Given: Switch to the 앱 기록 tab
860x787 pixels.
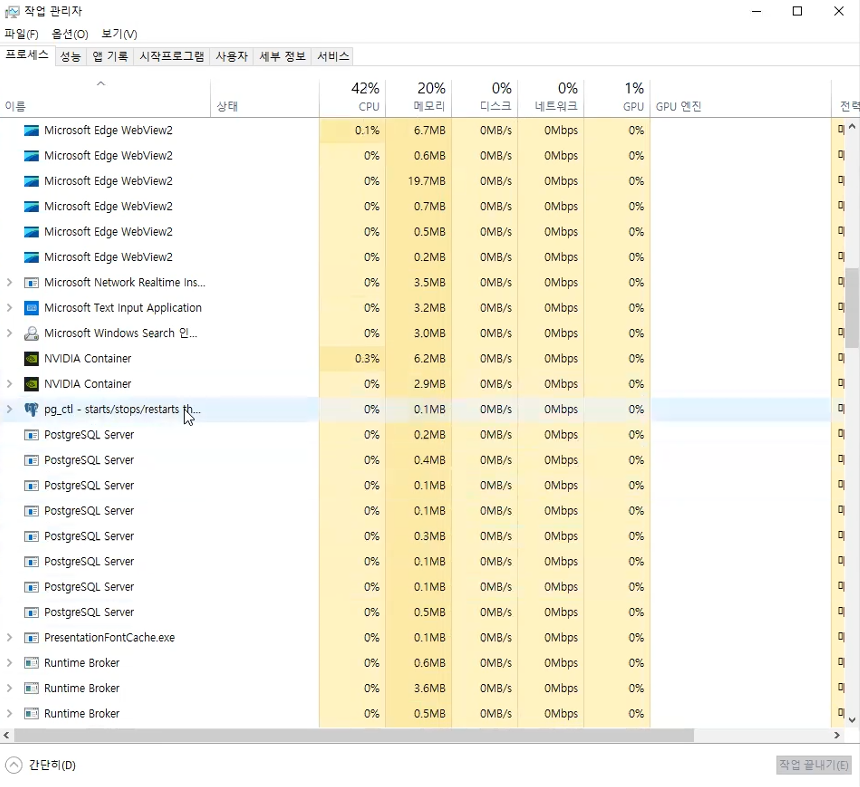Looking at the screenshot, I should (110, 56).
